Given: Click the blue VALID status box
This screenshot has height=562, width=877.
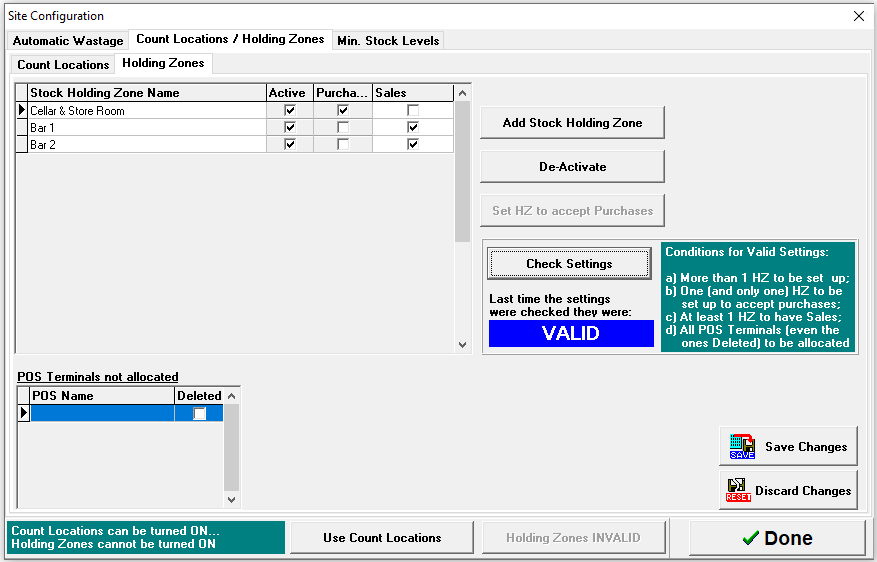Looking at the screenshot, I should point(571,334).
